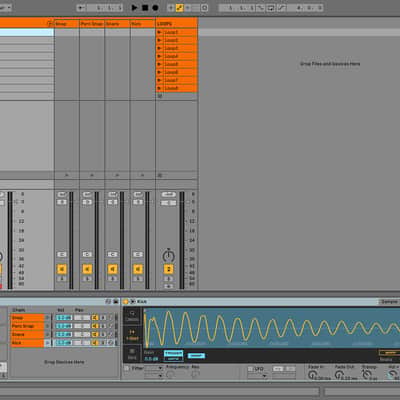Viewport: 400px width, 400px height.
Task: Select the LOOPS track header
Action: pos(177,24)
